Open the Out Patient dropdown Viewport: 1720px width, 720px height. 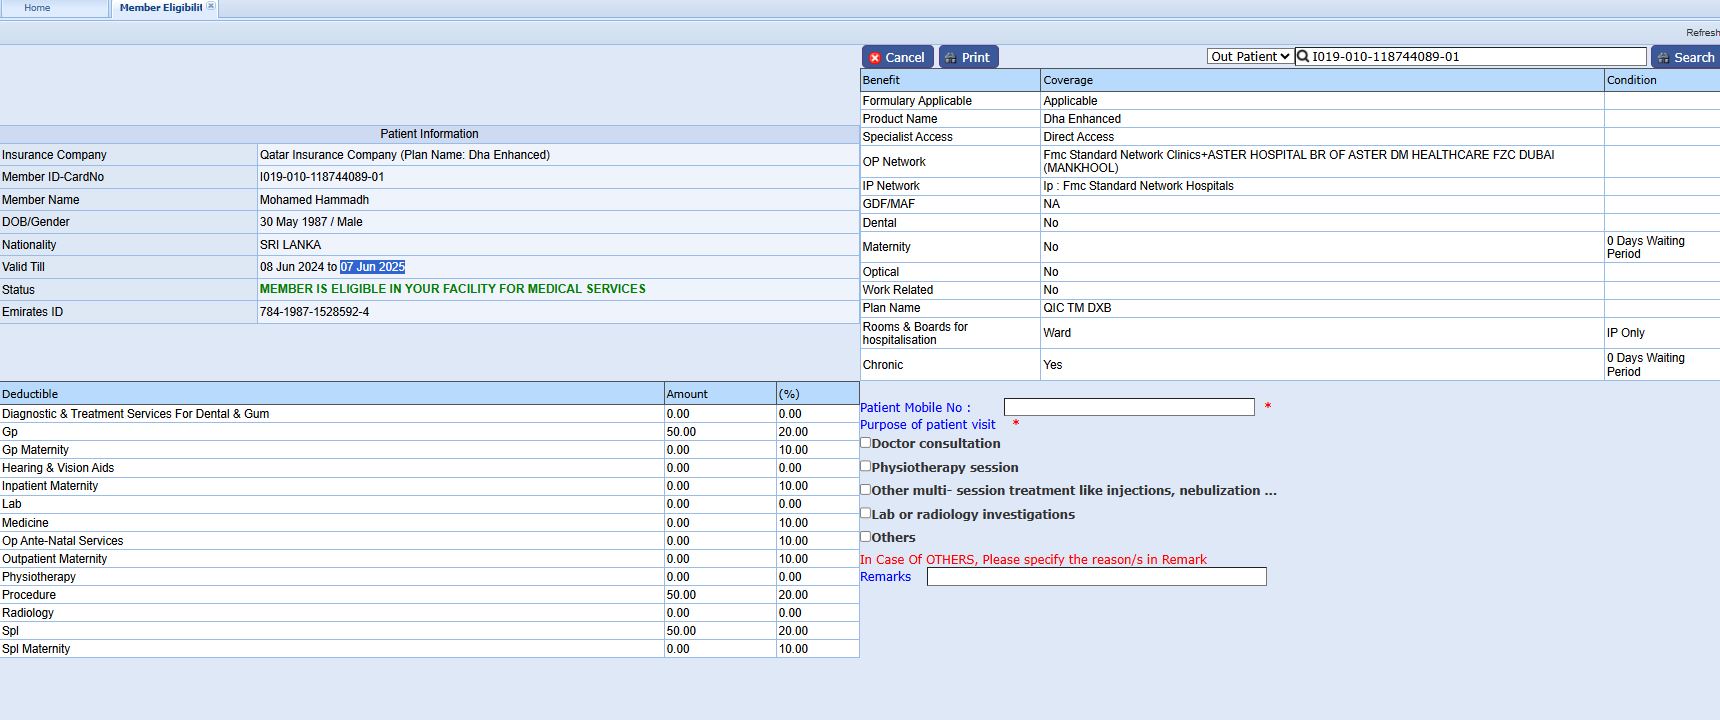pyautogui.click(x=1249, y=57)
